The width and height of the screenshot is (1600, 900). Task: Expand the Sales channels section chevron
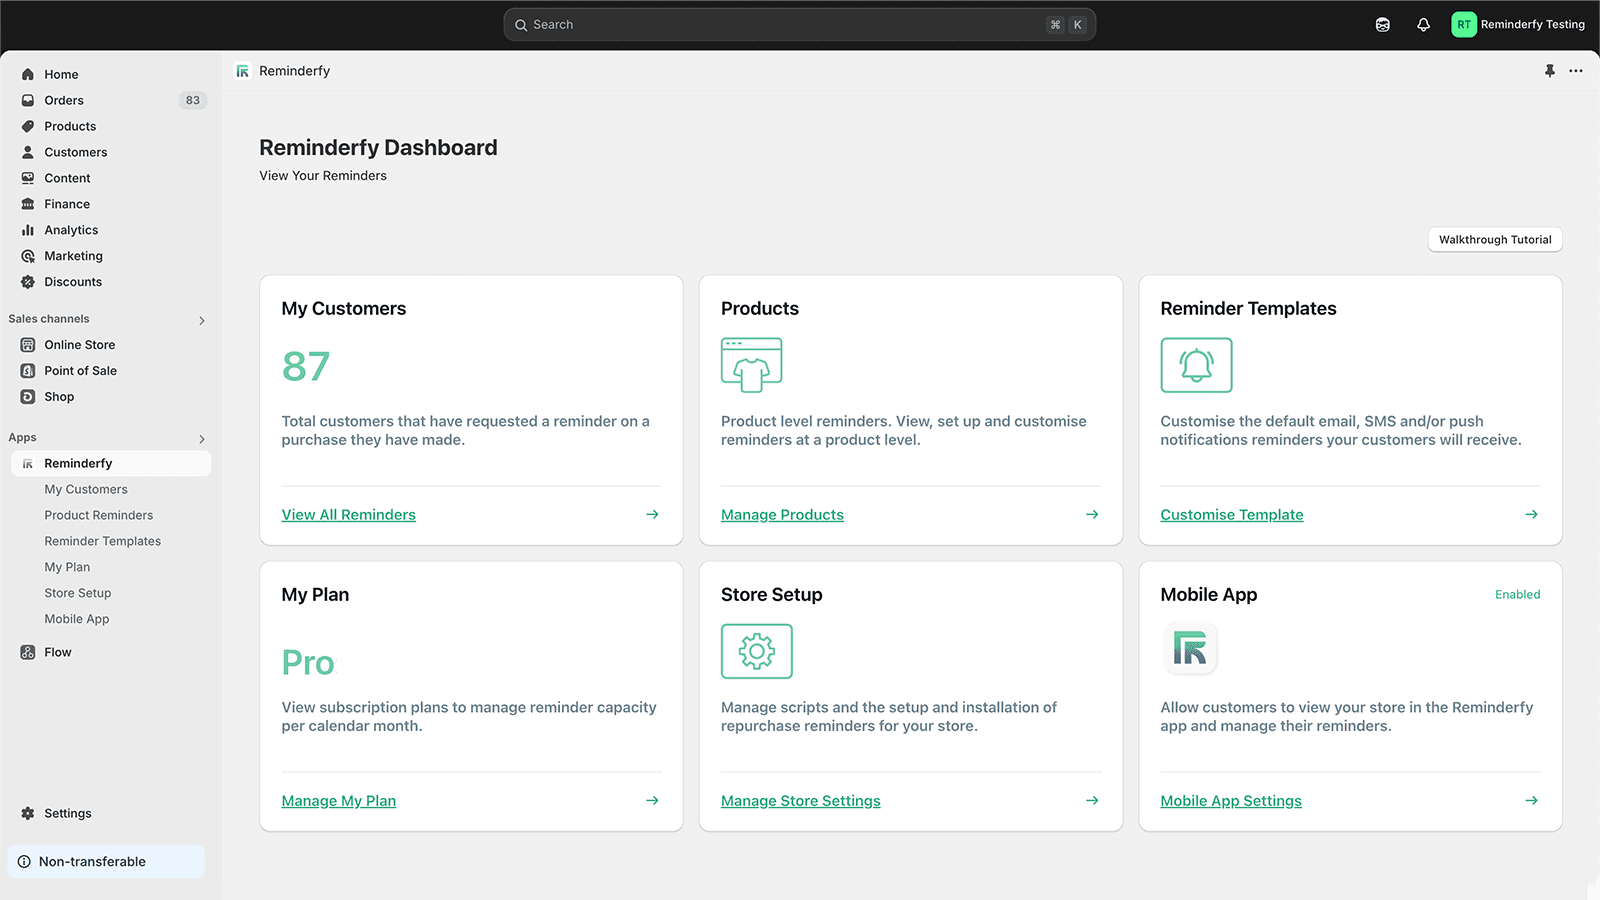click(202, 320)
